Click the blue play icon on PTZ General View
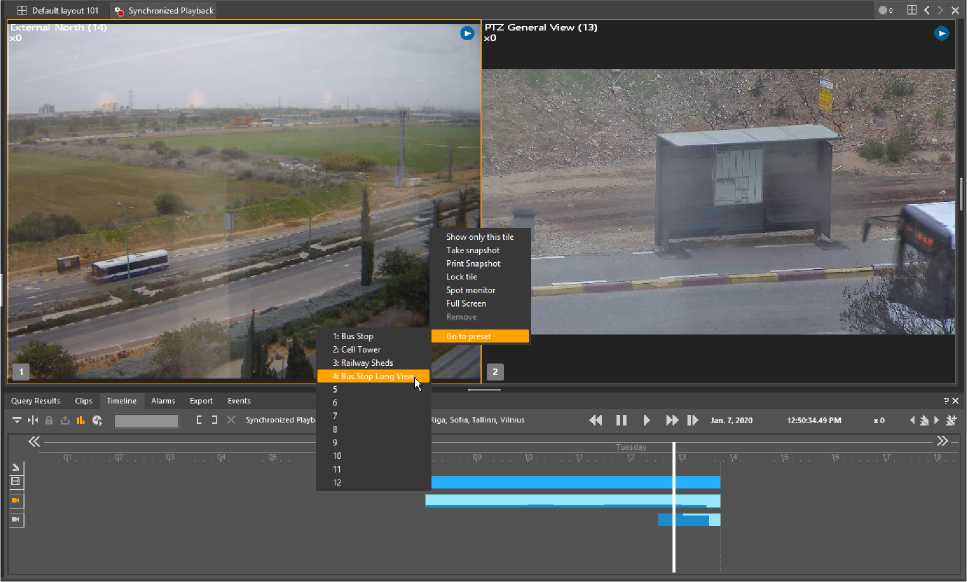 pos(941,33)
